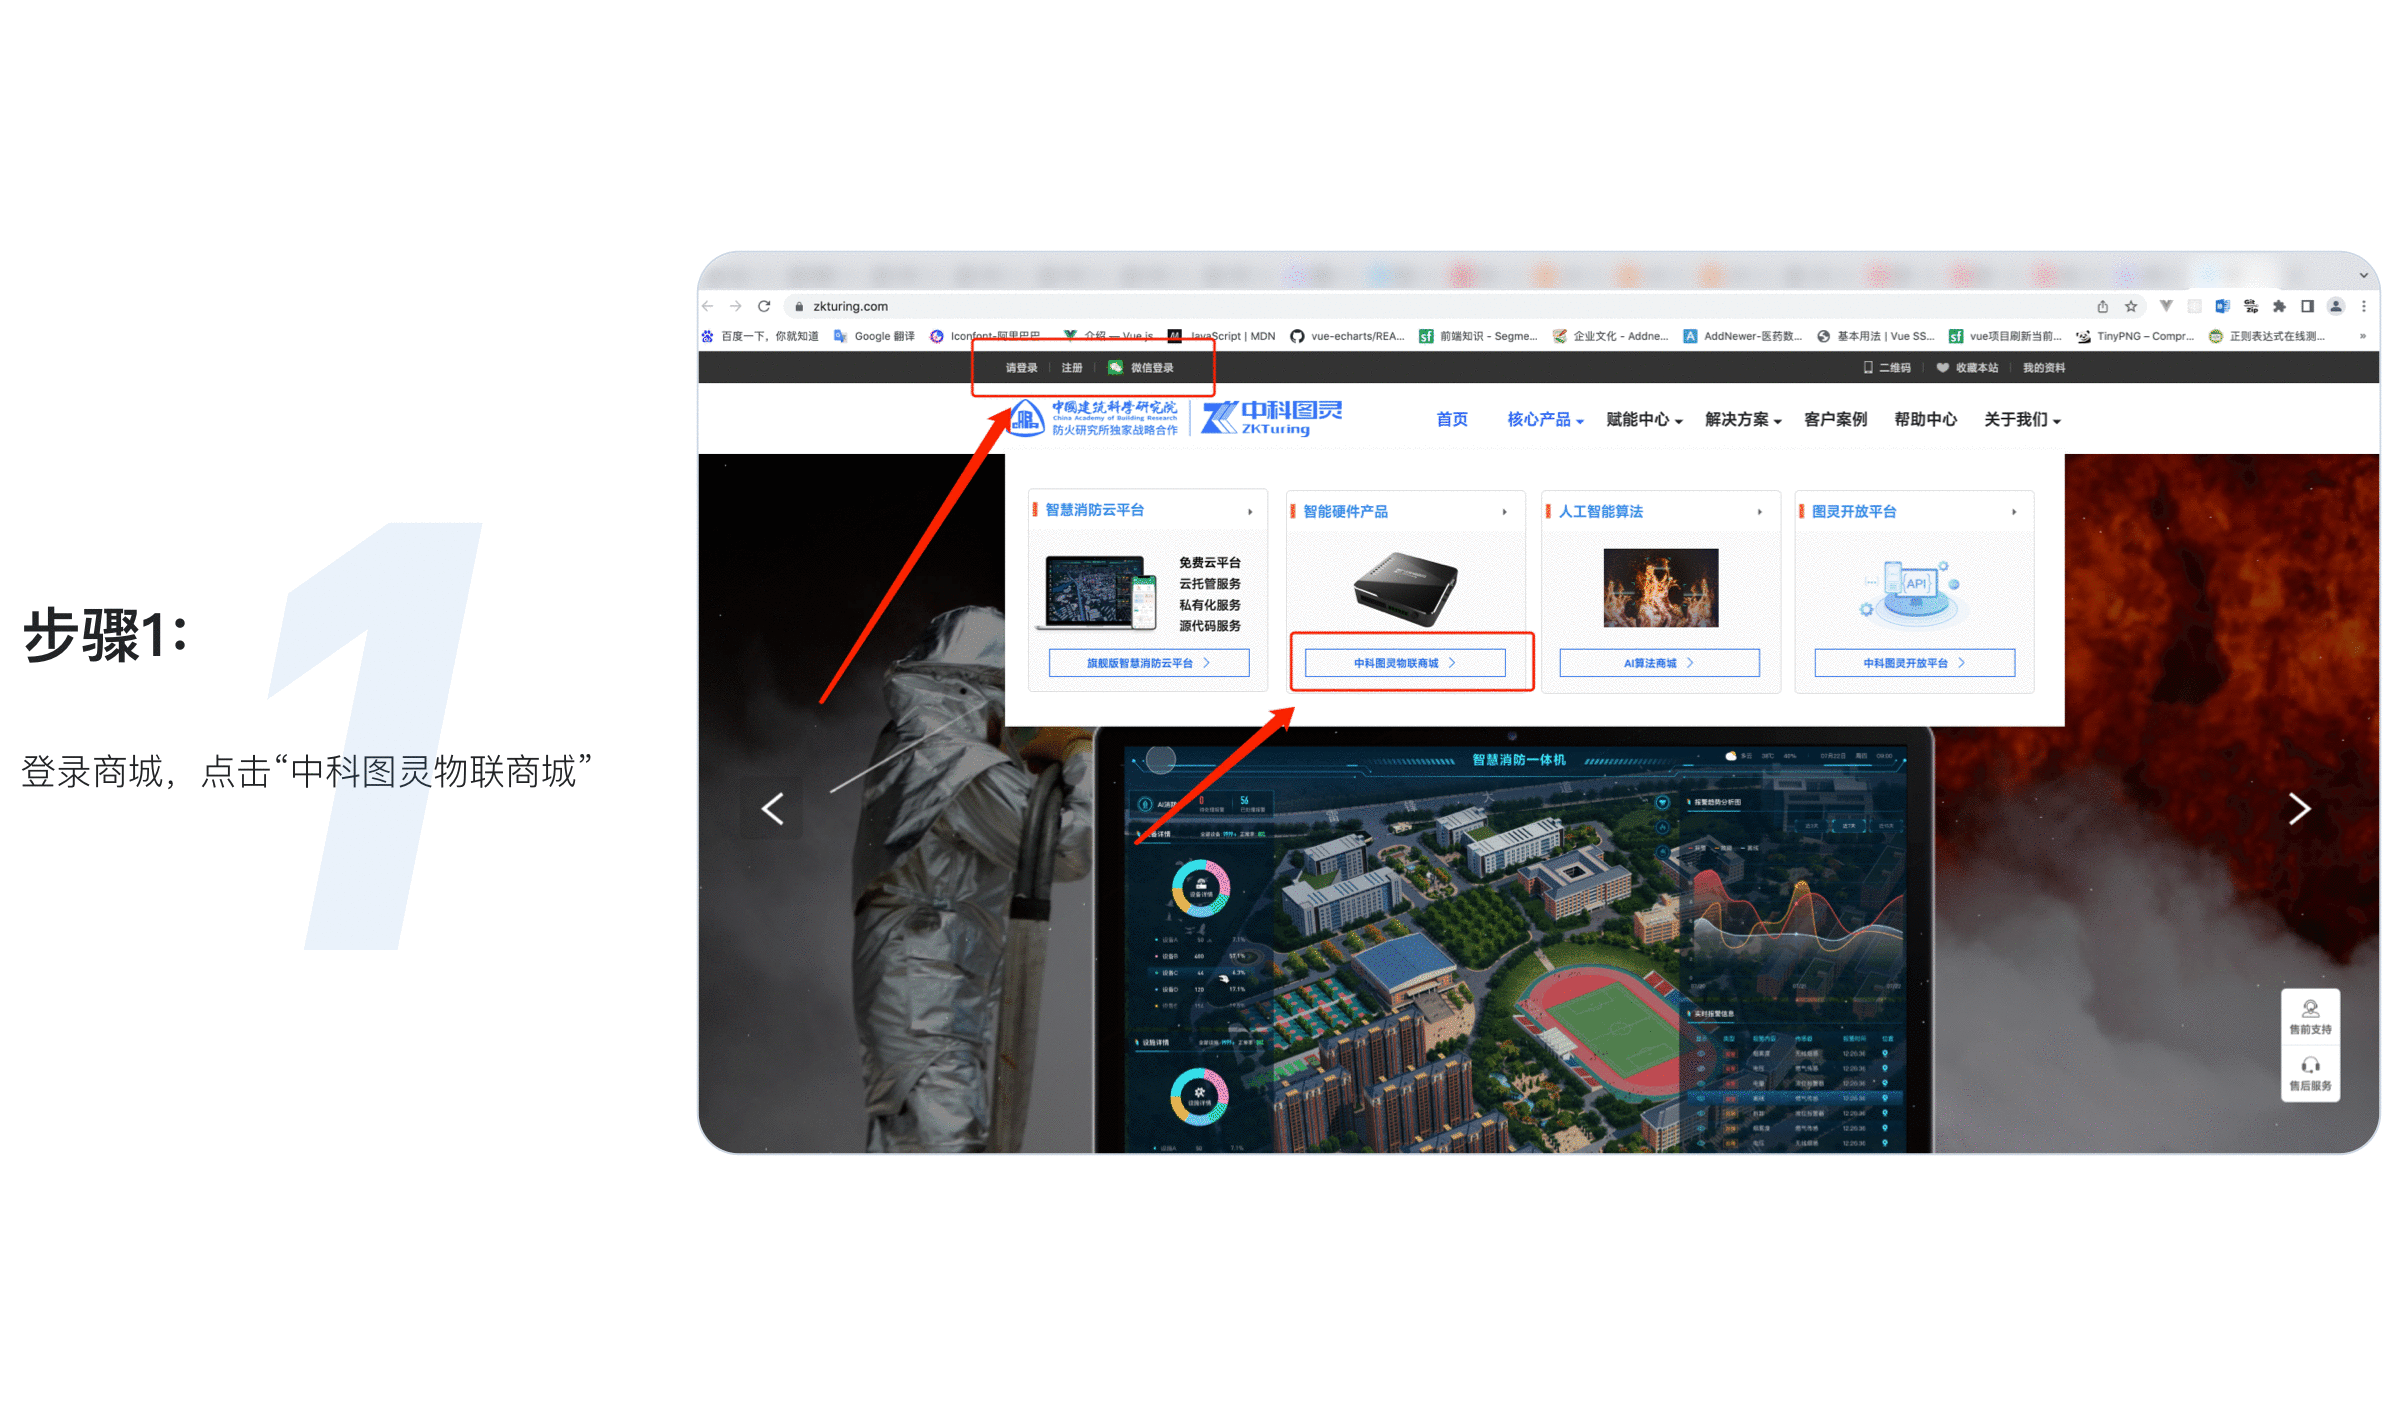Open the Chrome three-dot menu
2400x1406 pixels.
2364,306
